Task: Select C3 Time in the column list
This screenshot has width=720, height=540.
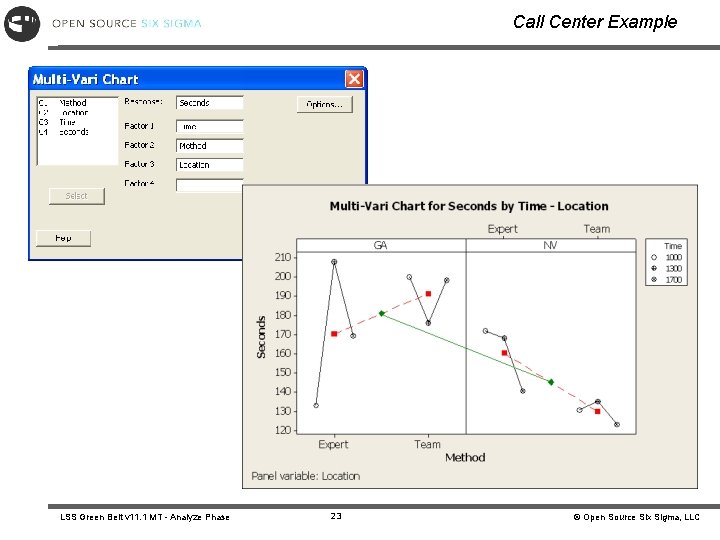Action: coord(57,122)
